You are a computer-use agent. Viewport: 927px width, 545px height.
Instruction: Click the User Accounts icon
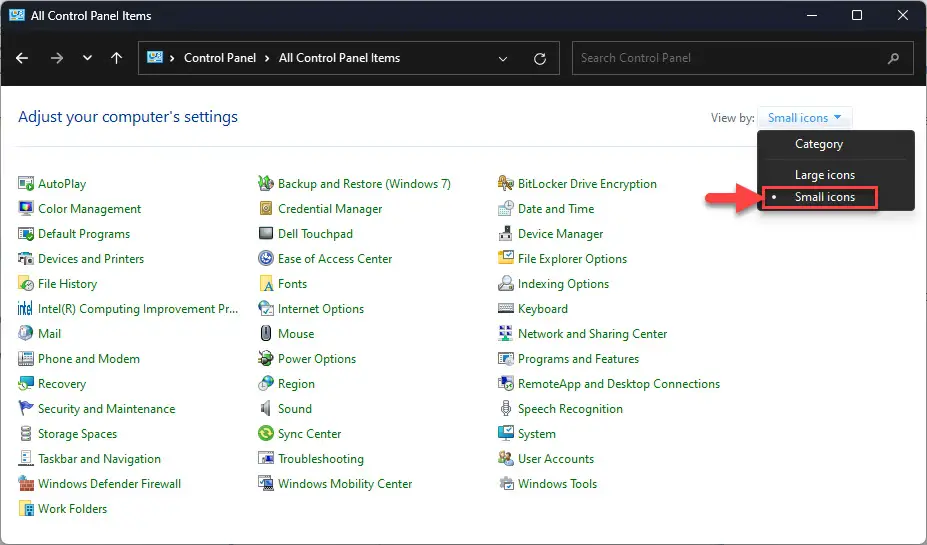(x=505, y=459)
